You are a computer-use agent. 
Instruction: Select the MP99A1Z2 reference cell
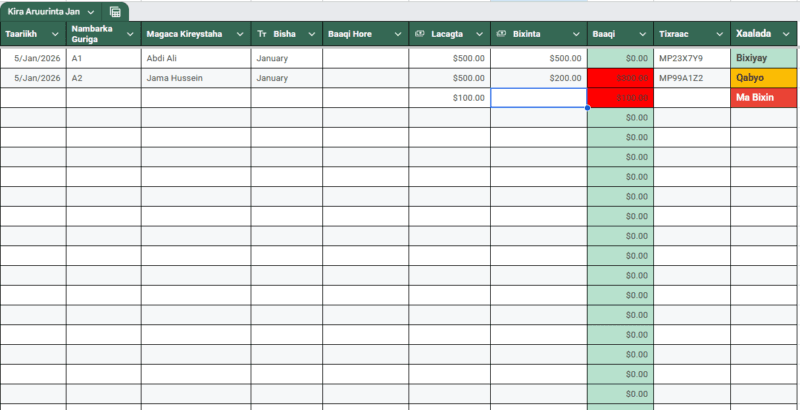692,78
